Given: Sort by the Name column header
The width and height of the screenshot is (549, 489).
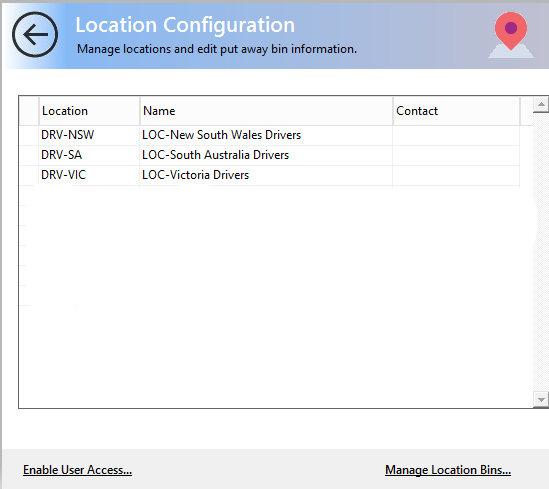Looking at the screenshot, I should tap(266, 111).
